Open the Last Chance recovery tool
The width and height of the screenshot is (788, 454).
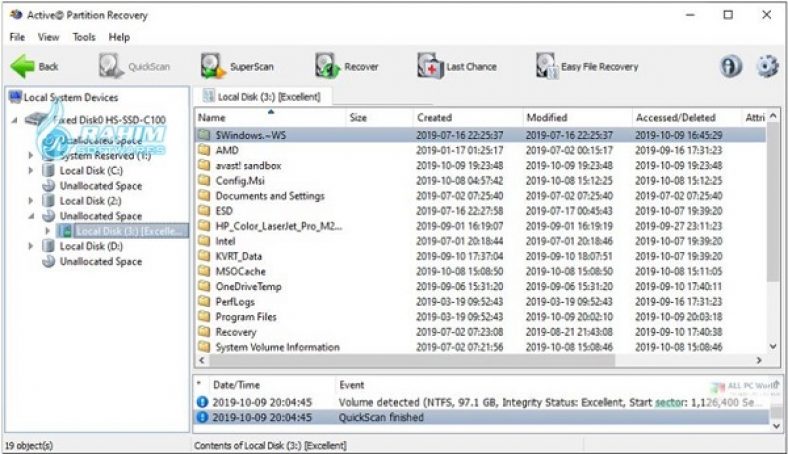click(456, 66)
